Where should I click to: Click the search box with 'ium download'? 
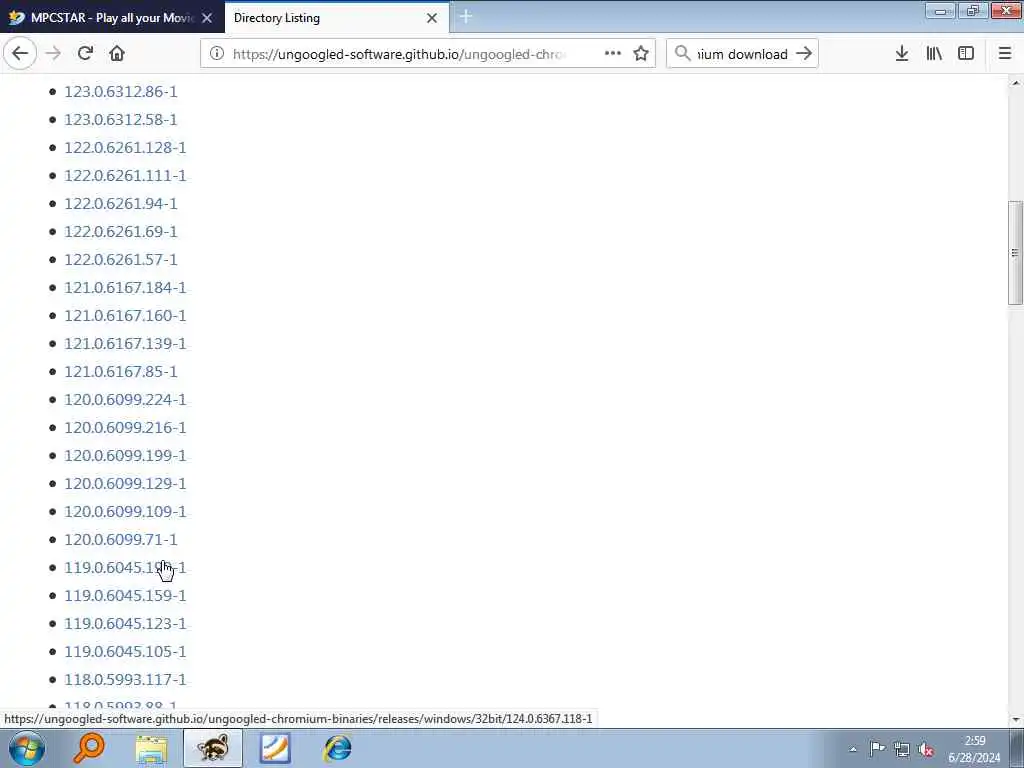click(742, 54)
